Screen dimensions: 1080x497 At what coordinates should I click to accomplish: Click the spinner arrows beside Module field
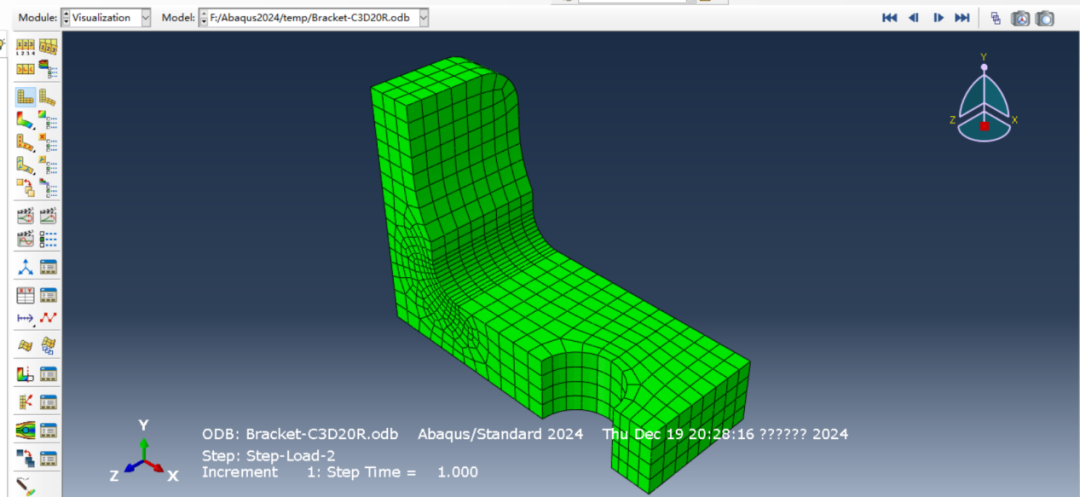[66, 18]
